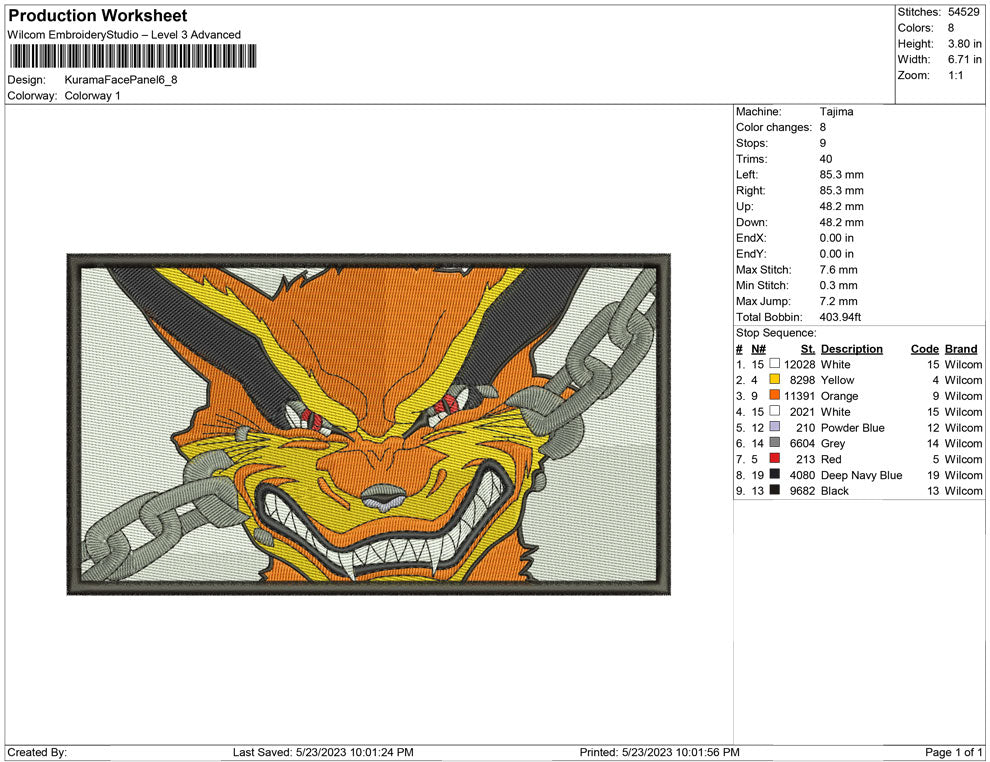Click the Max Stitch value 7.6 mm
The height and width of the screenshot is (762, 990).
tap(838, 270)
